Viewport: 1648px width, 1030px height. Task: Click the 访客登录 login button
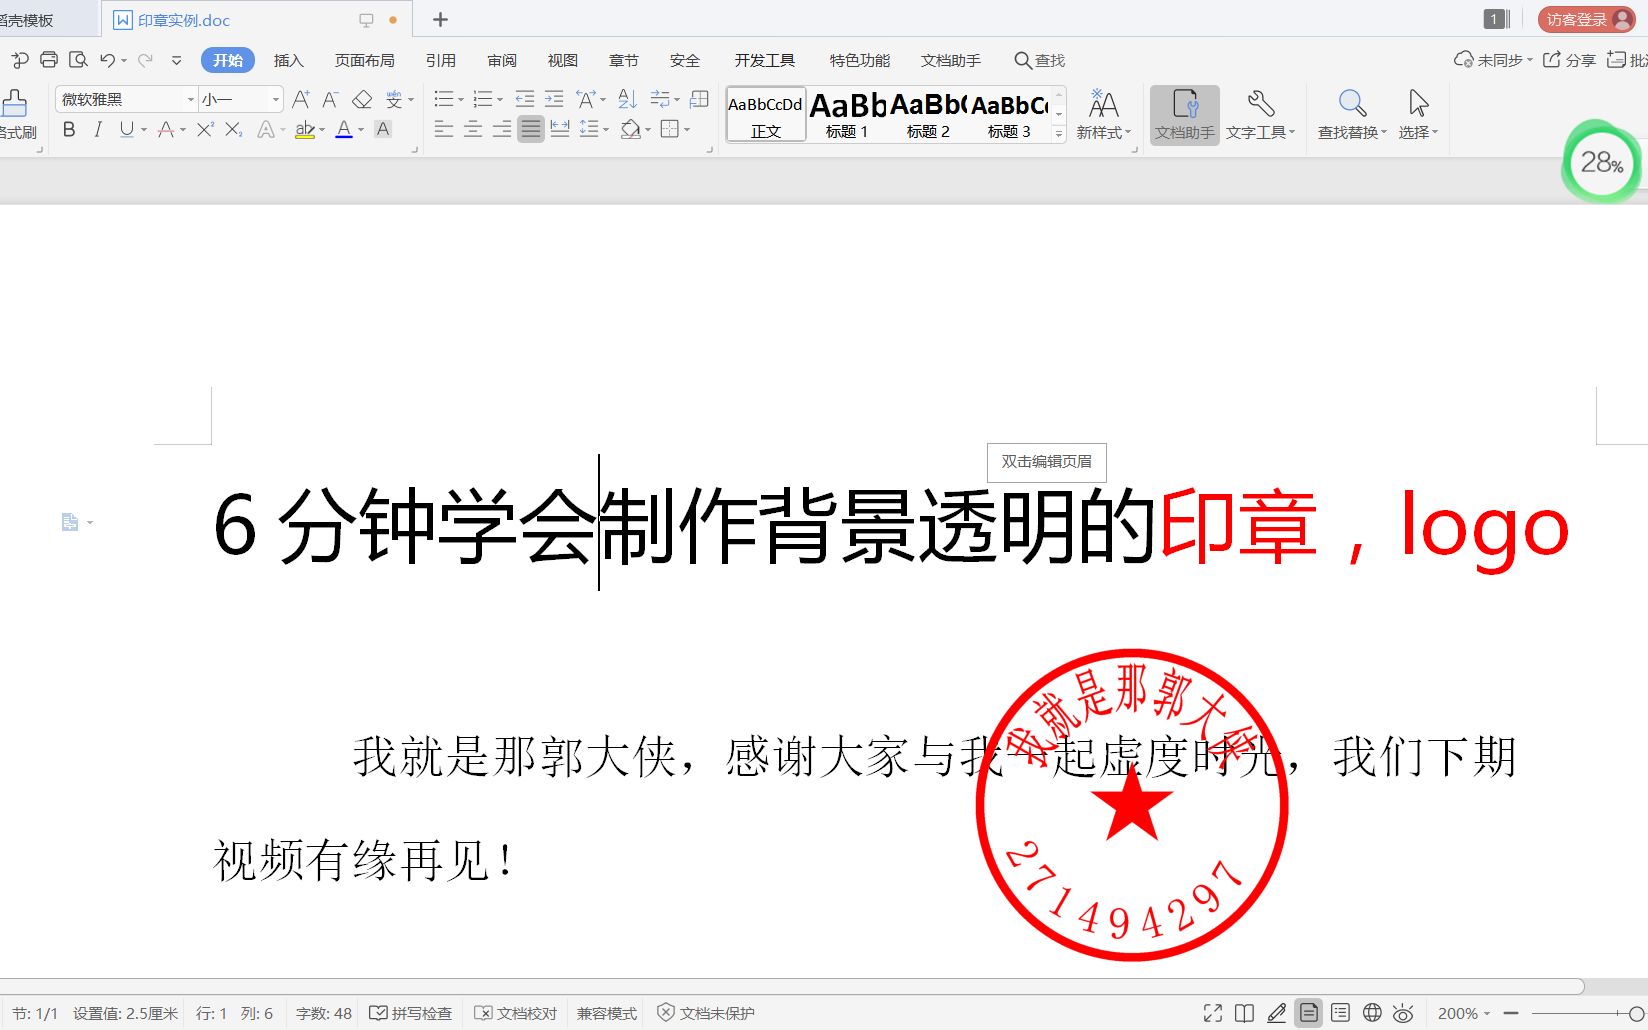1575,18
